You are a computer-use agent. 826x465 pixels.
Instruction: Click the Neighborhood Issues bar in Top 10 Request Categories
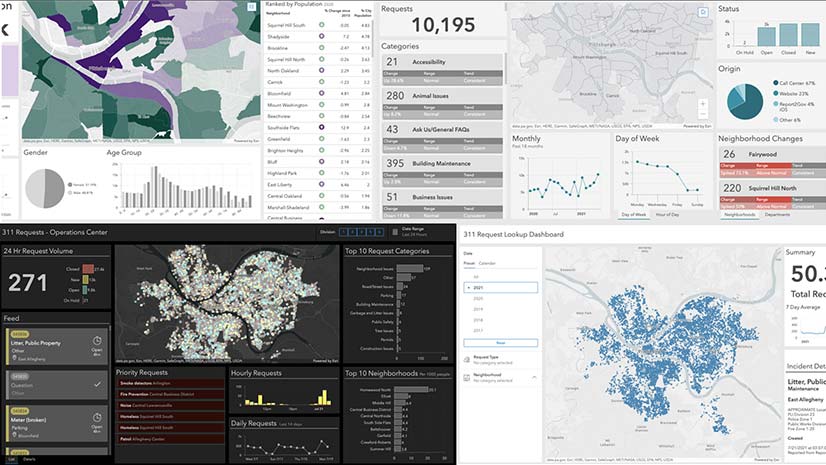point(410,269)
